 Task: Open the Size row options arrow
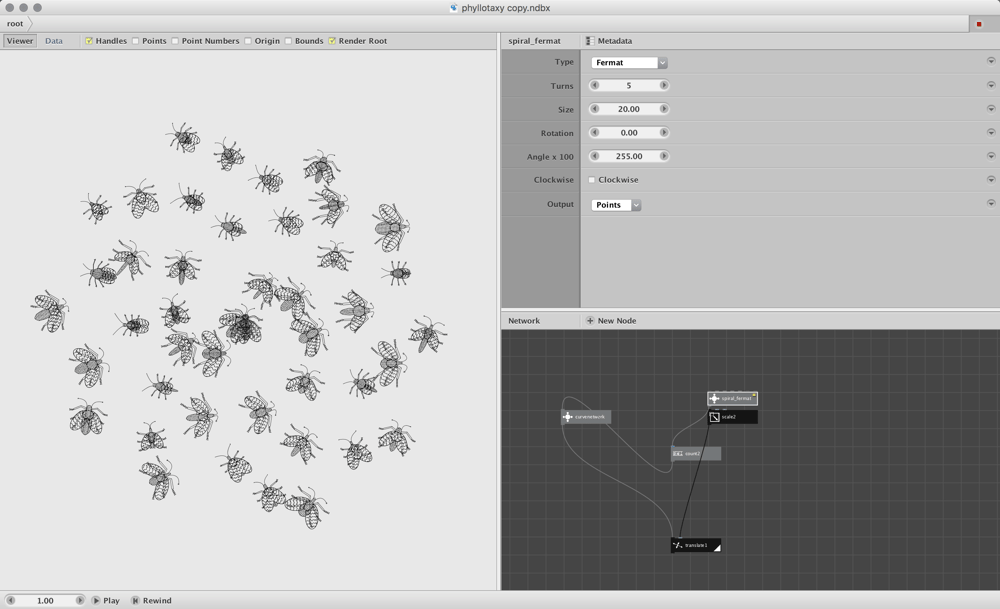[x=991, y=108]
